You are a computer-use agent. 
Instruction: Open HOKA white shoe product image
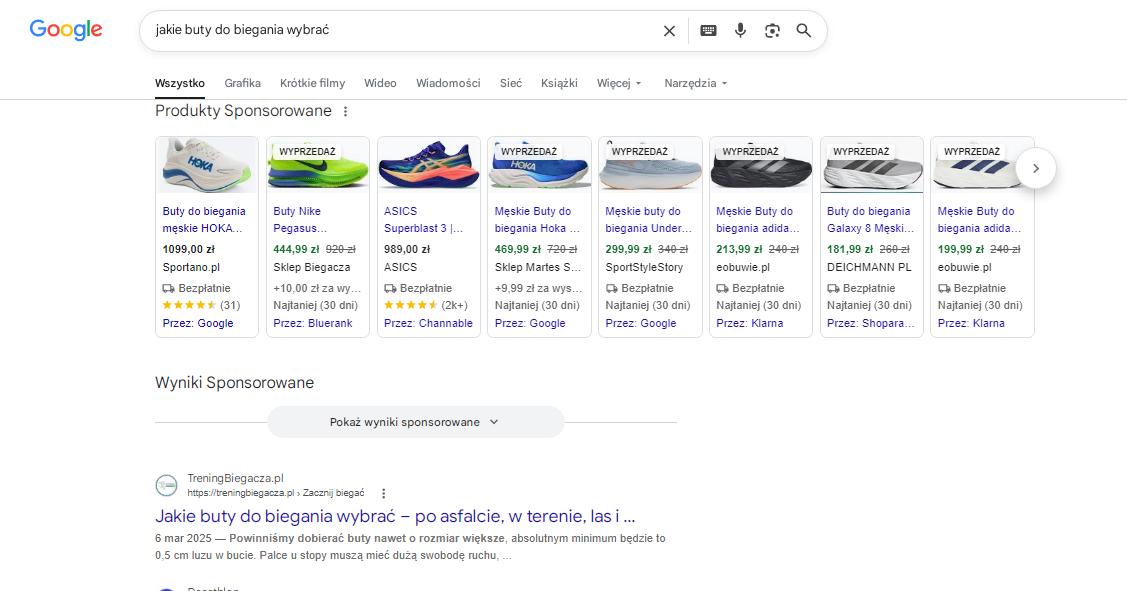click(x=207, y=165)
